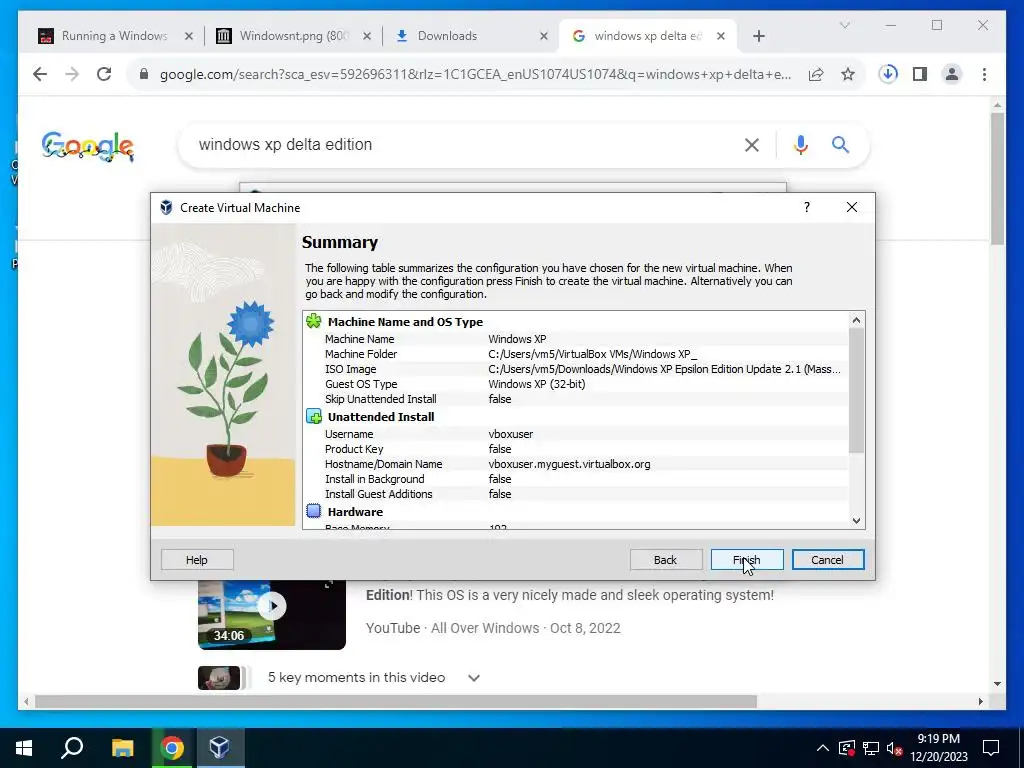Click the key moments preview thumbnail
1024x768 pixels.
[x=219, y=678]
